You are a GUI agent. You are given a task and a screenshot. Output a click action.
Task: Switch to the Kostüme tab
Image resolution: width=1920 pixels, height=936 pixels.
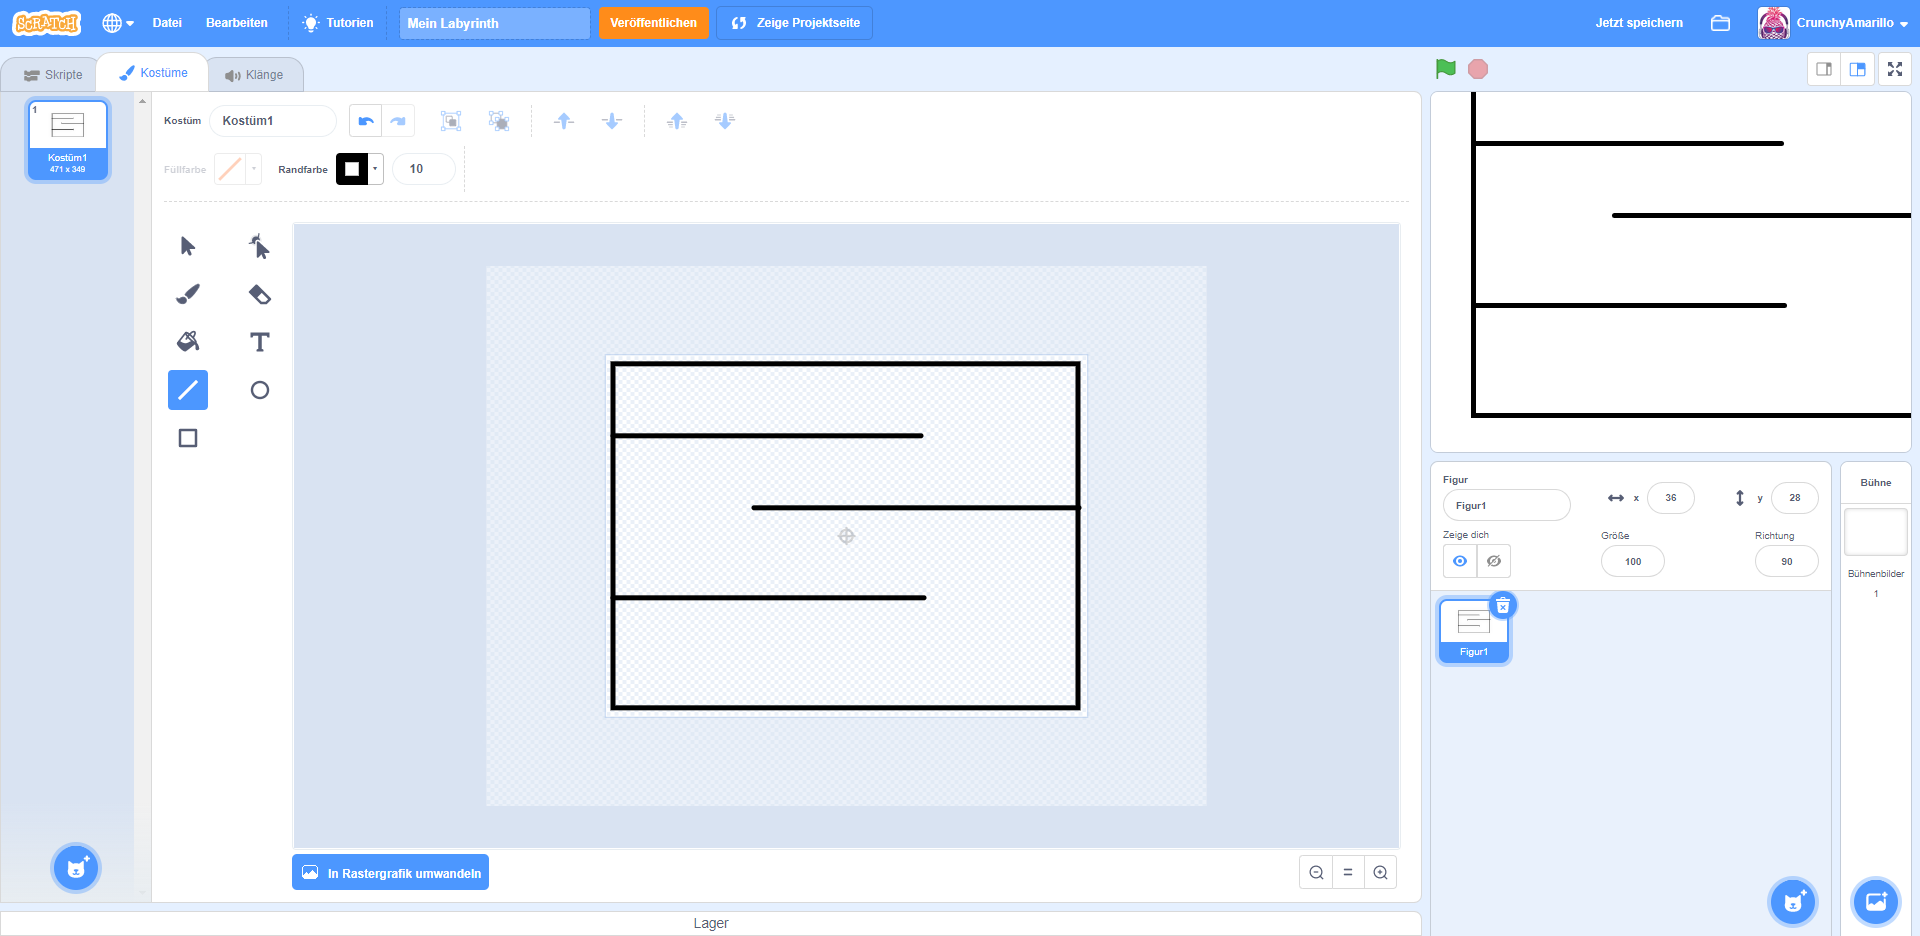[x=153, y=73]
